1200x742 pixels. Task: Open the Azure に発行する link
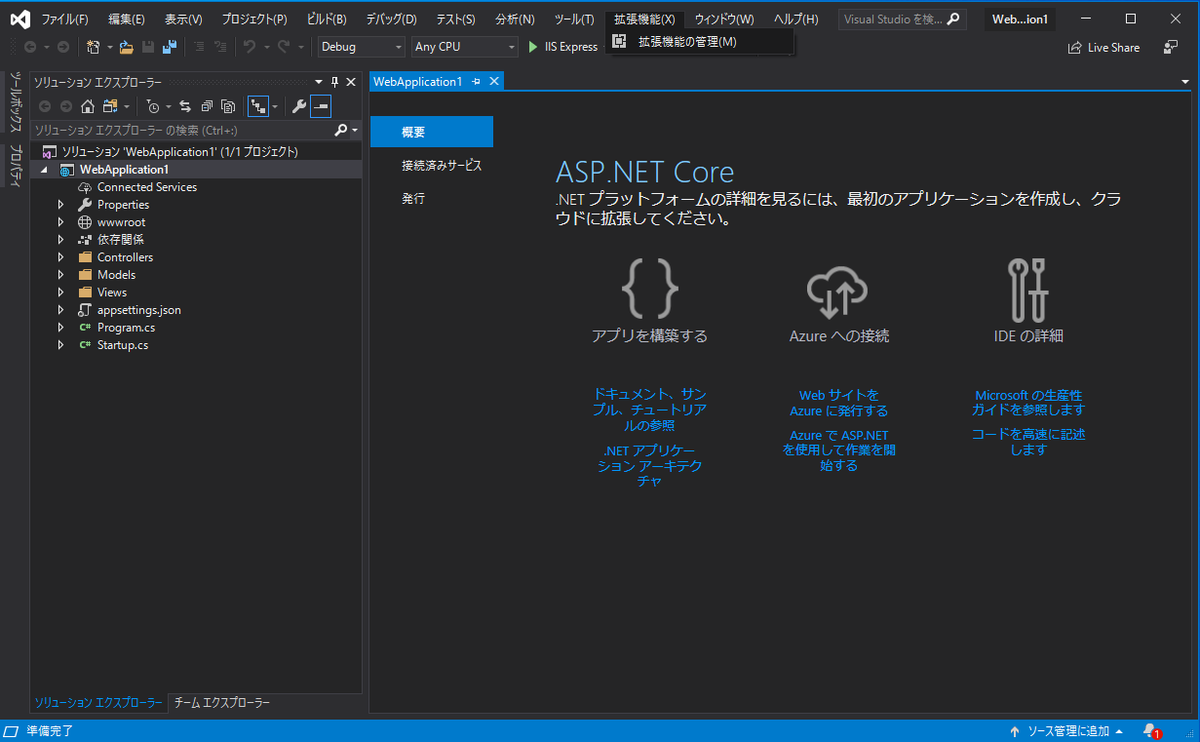838,403
